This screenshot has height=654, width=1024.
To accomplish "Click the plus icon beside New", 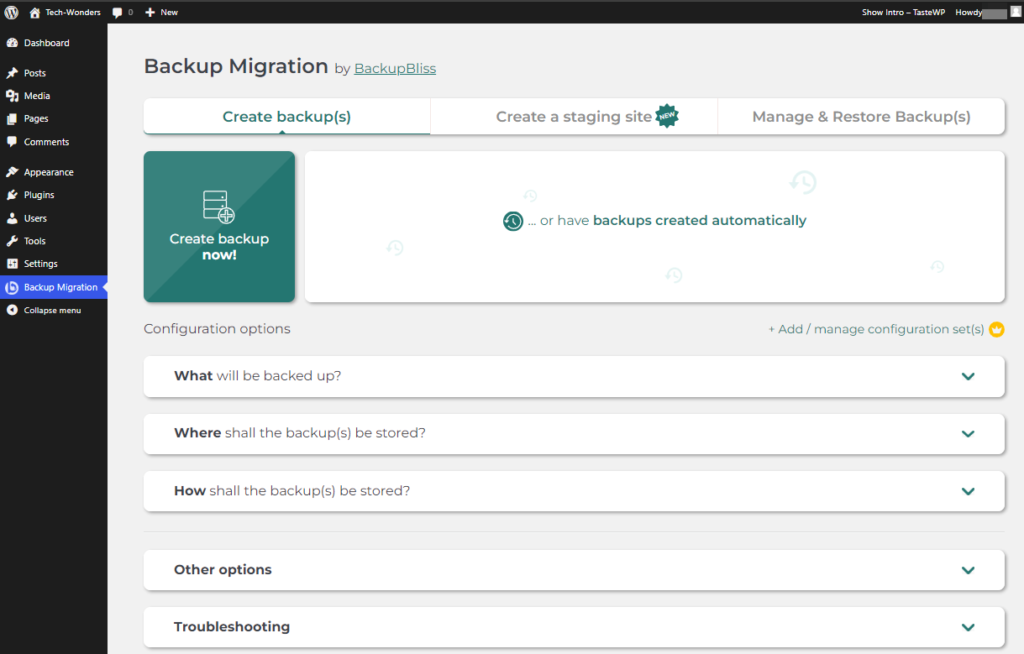I will [x=150, y=12].
